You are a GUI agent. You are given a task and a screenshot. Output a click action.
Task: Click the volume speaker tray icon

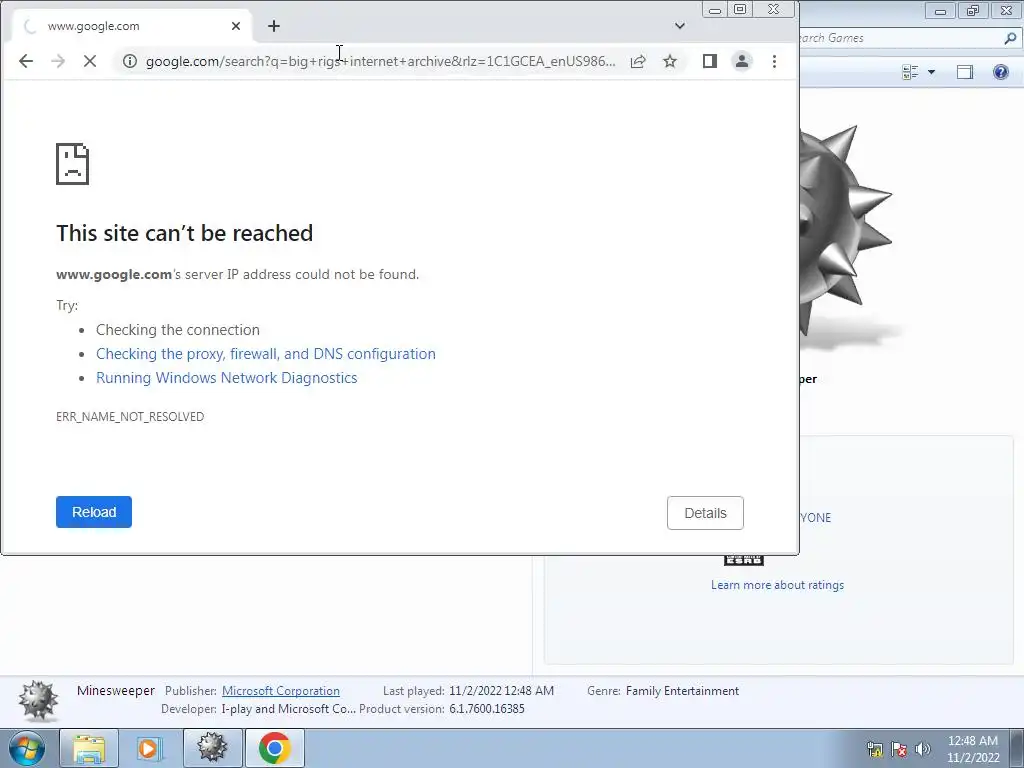point(923,749)
